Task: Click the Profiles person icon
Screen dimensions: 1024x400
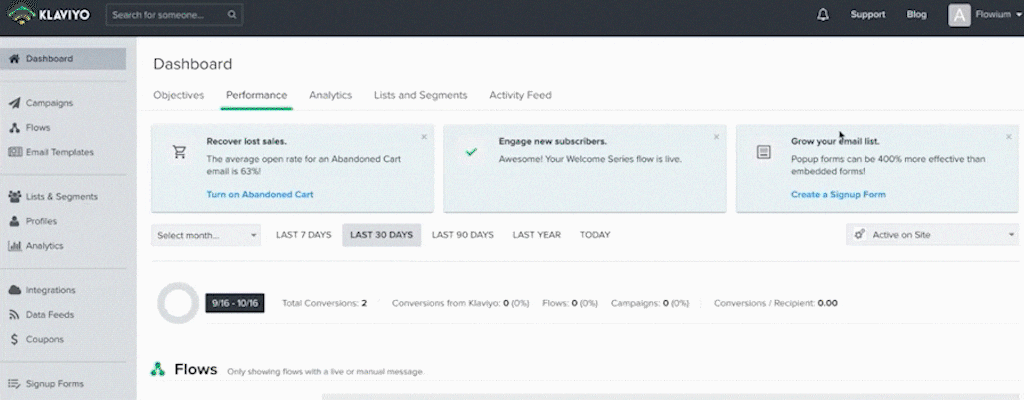Action: pos(14,222)
